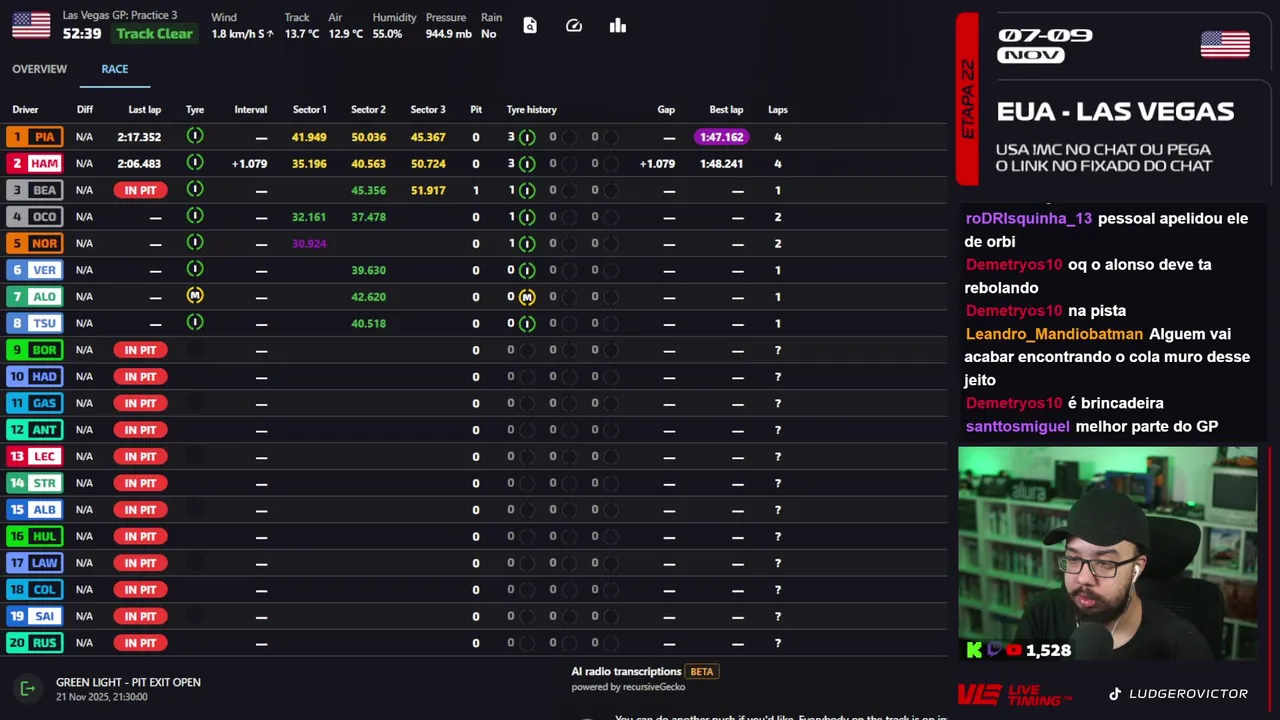Select the RACE tab
The width and height of the screenshot is (1280, 720).
coord(114,69)
